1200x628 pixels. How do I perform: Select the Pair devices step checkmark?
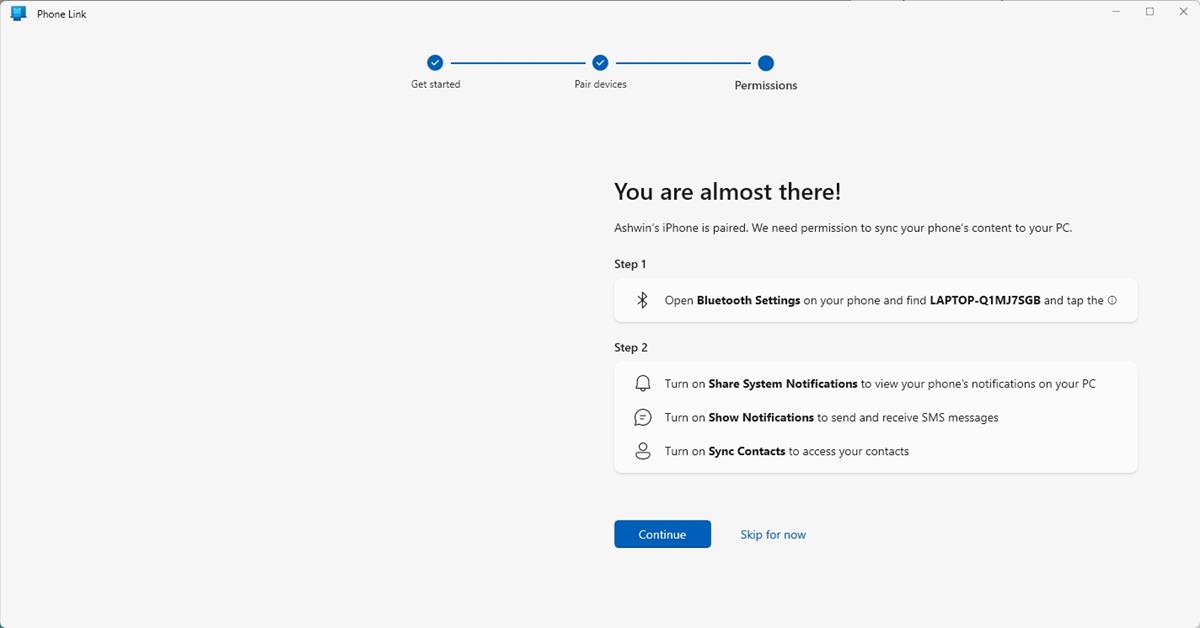point(600,63)
